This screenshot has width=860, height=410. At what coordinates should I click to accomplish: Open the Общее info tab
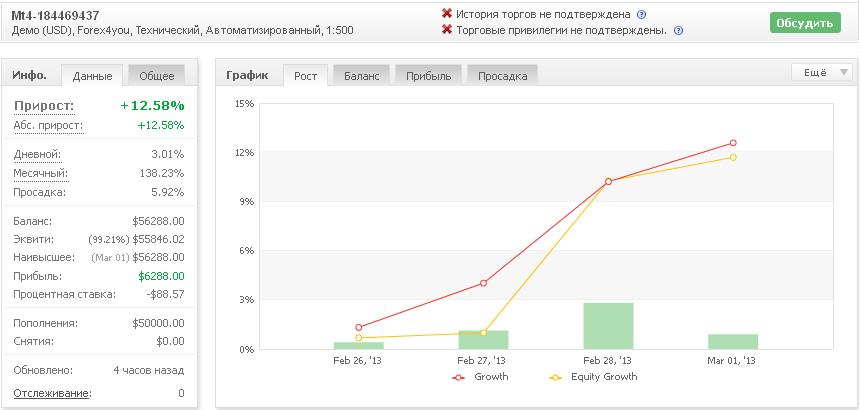(156, 76)
